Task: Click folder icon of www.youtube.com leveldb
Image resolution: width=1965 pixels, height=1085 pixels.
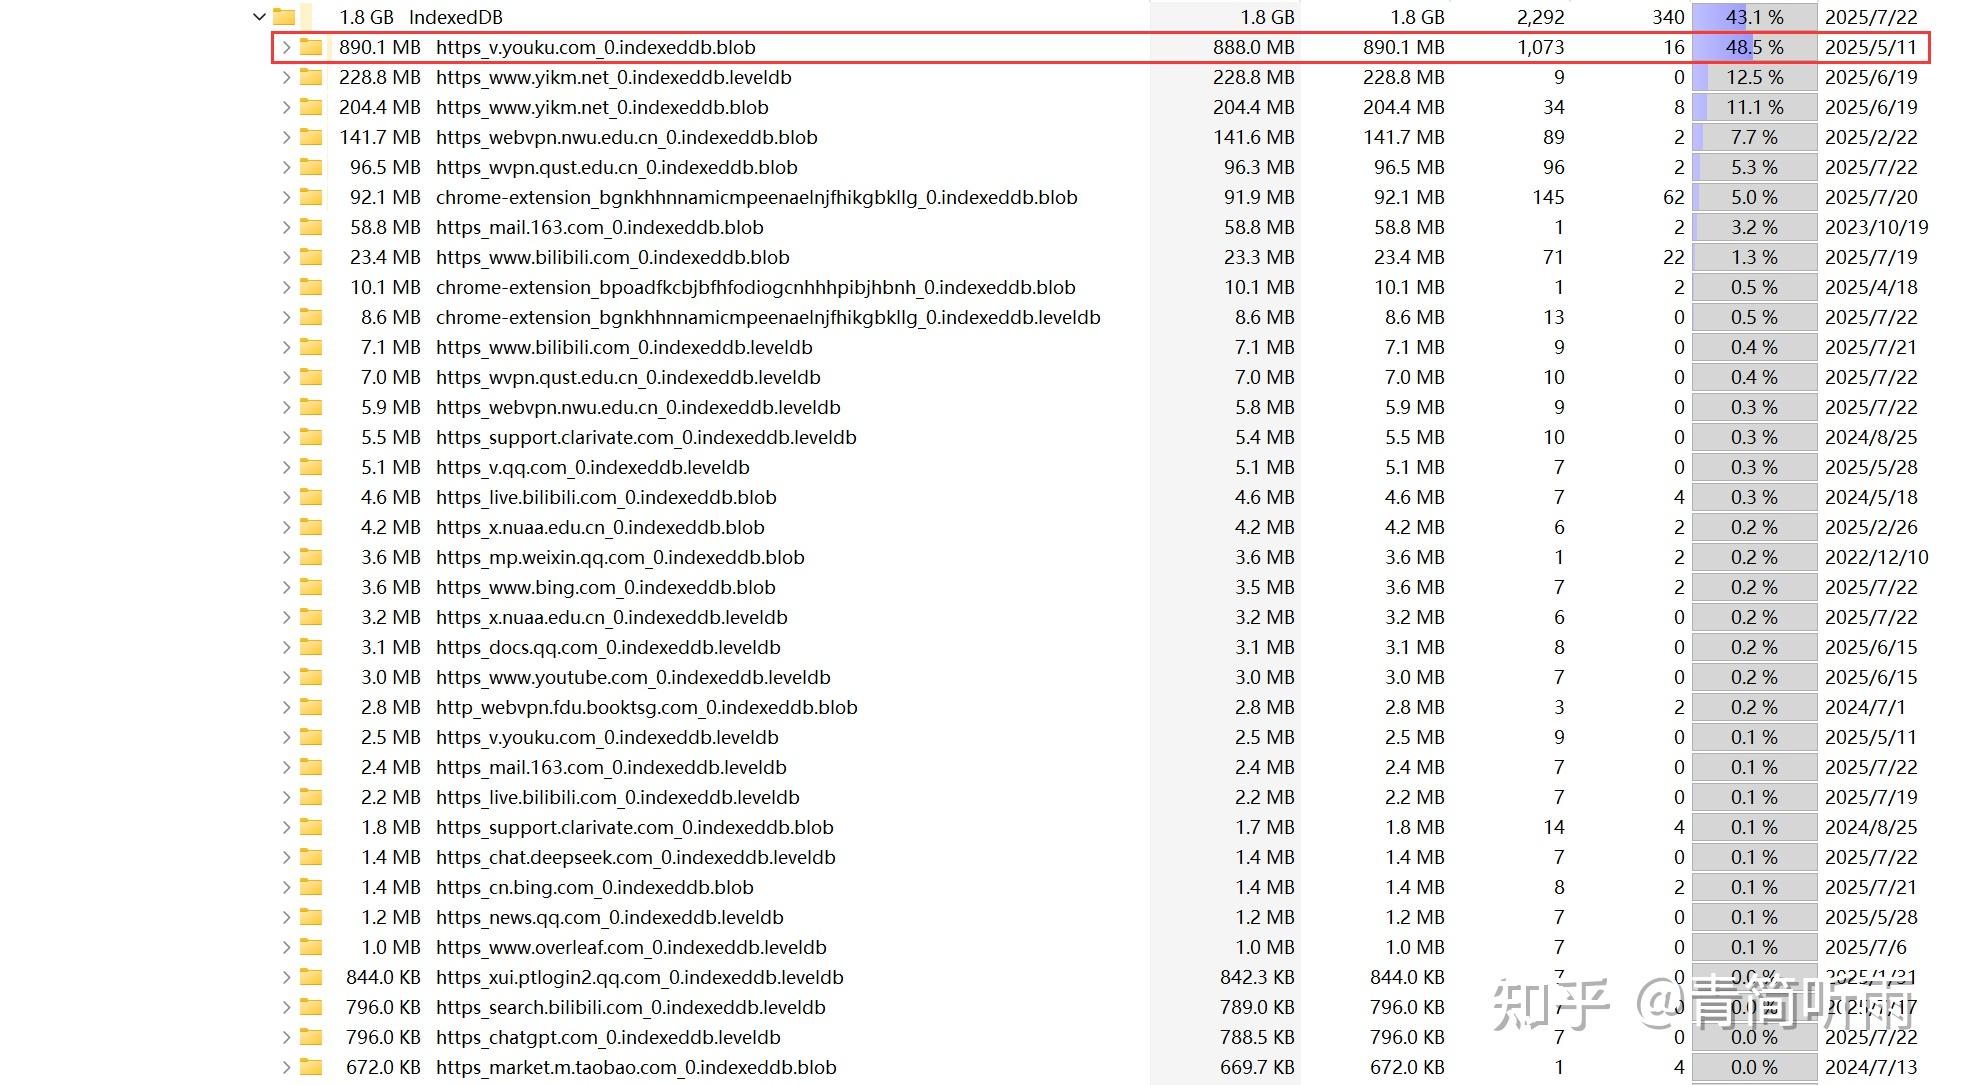Action: [311, 677]
